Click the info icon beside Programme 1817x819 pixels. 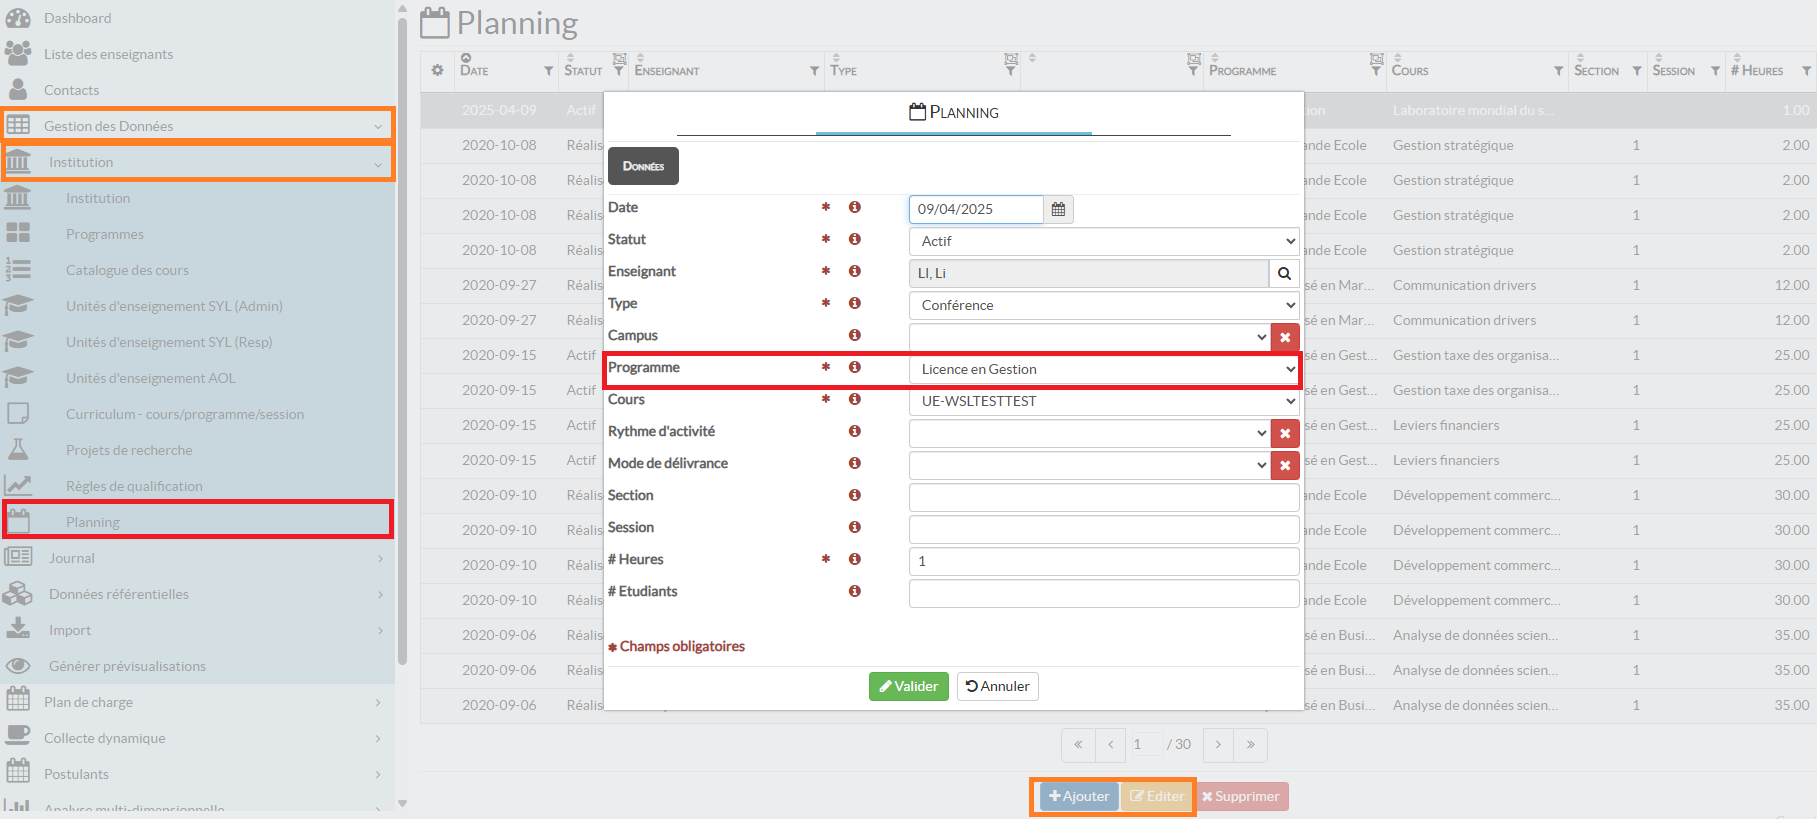point(855,367)
